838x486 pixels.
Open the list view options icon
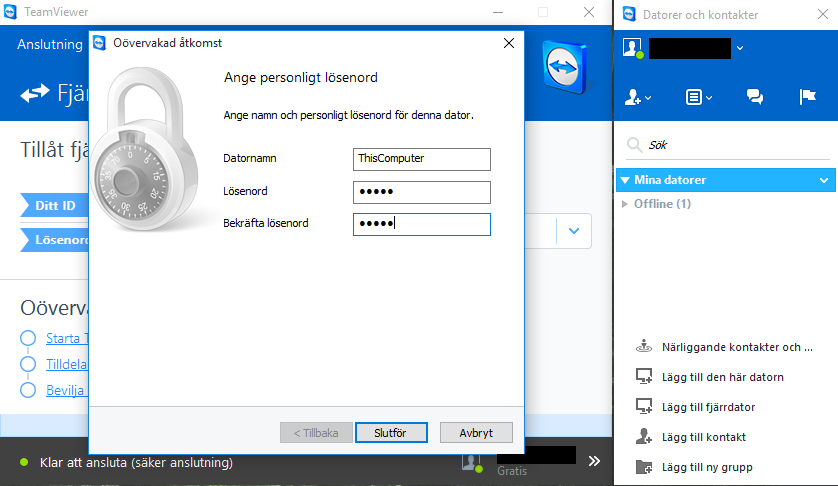(699, 97)
